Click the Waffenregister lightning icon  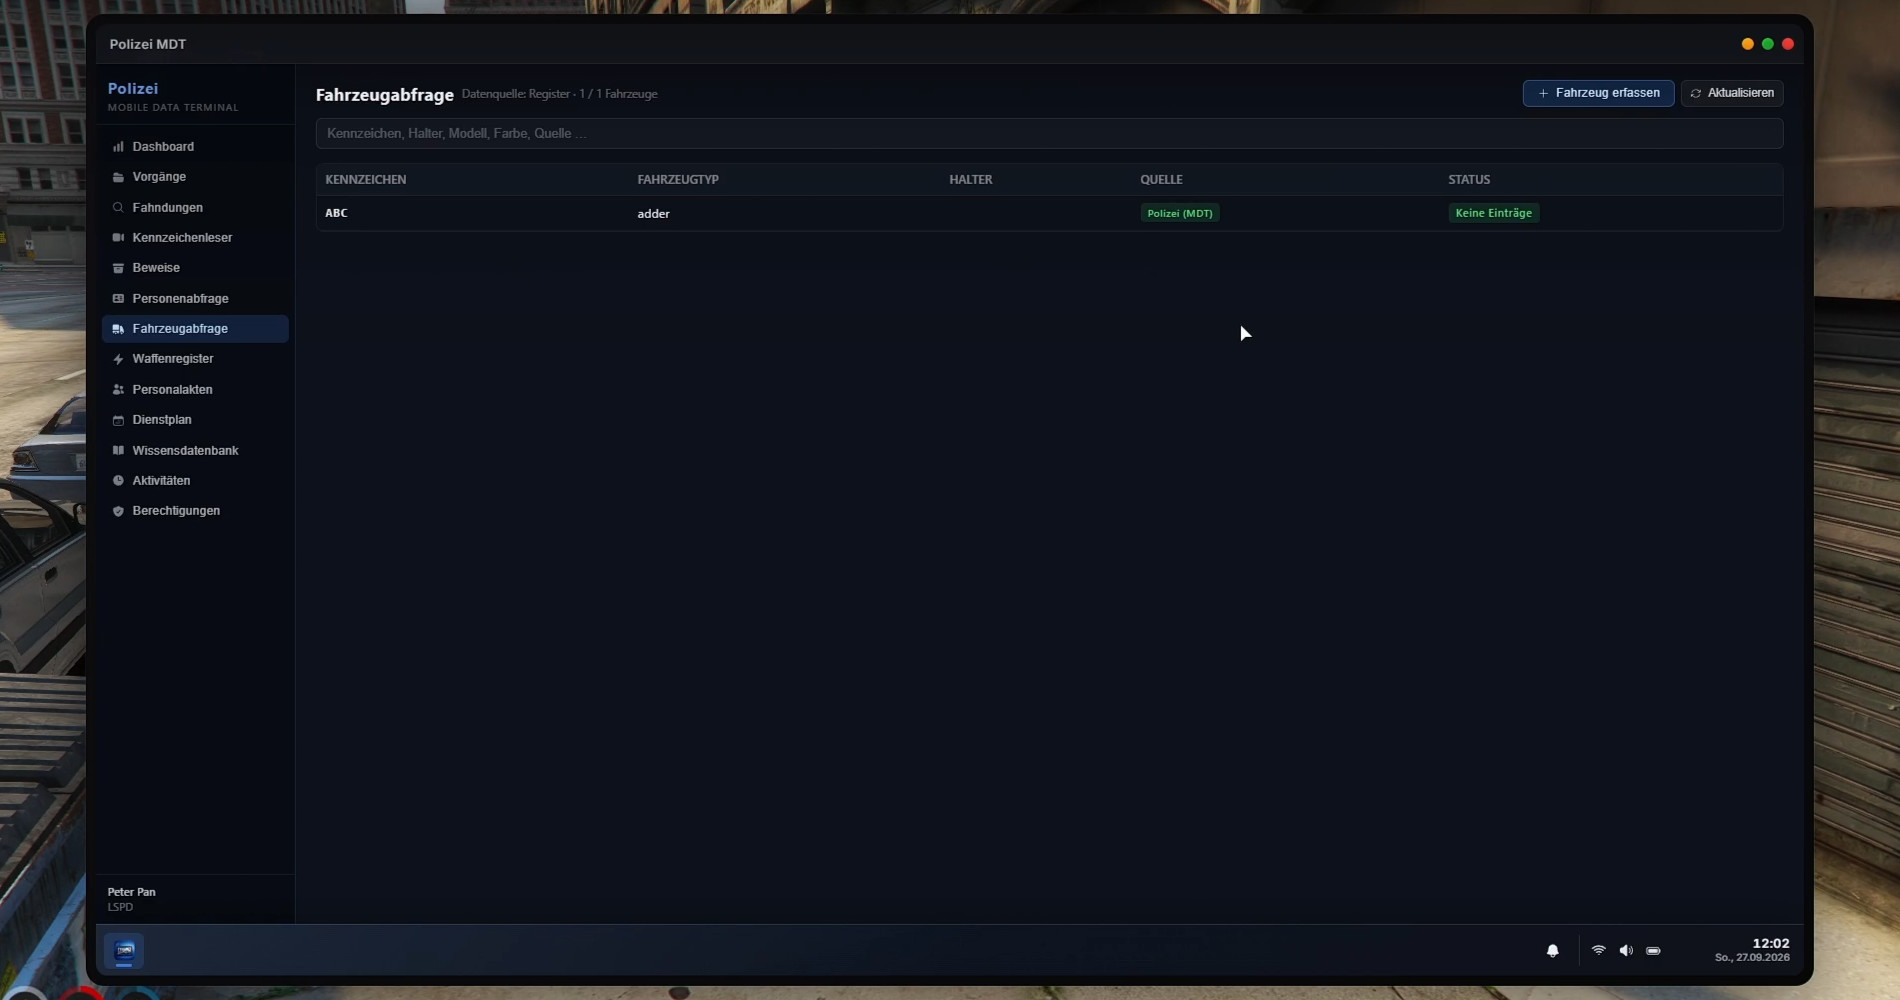[x=118, y=359]
